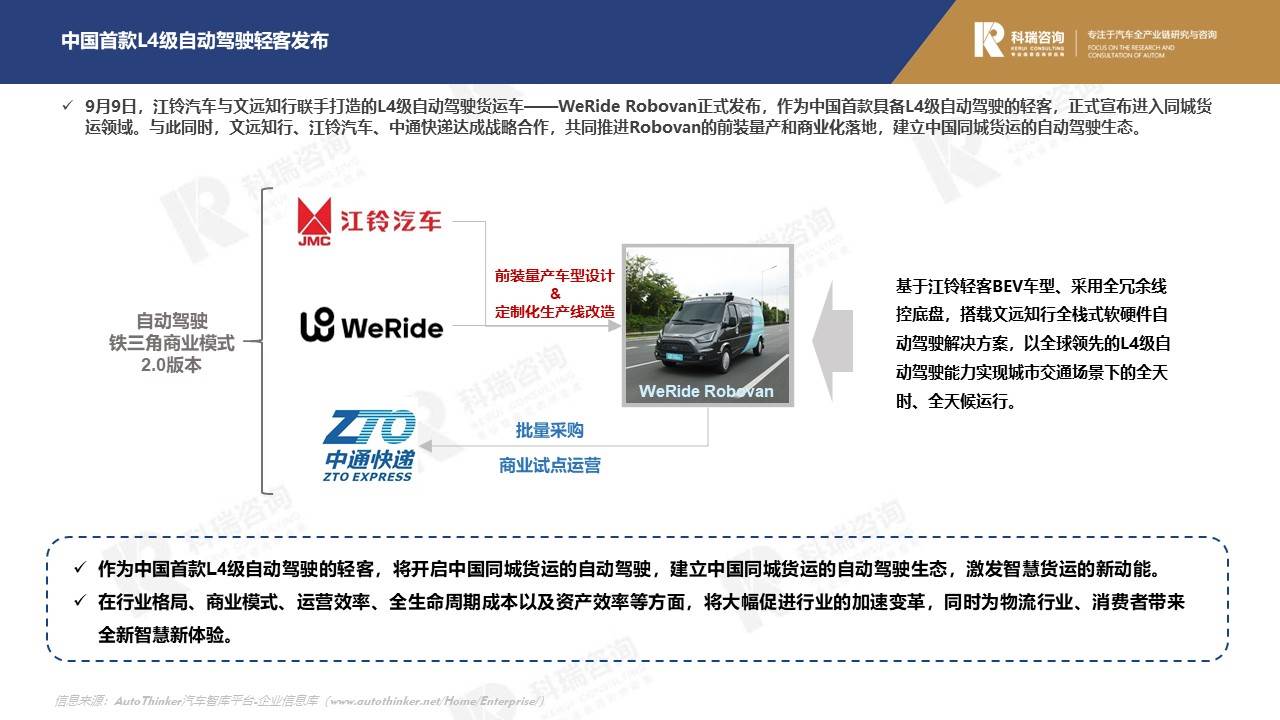Click the JMC 江铃汽车 logo

click(369, 221)
